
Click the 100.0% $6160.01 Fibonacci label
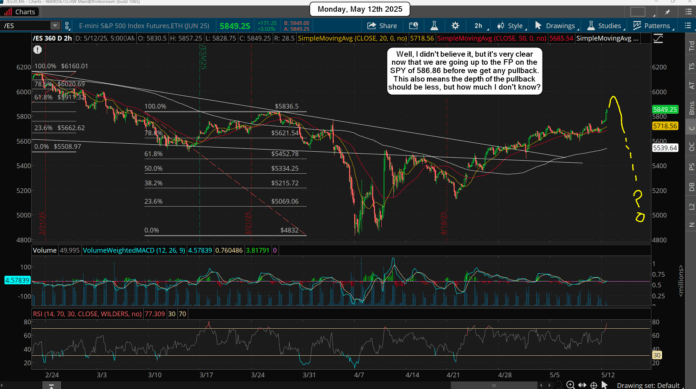click(x=61, y=66)
